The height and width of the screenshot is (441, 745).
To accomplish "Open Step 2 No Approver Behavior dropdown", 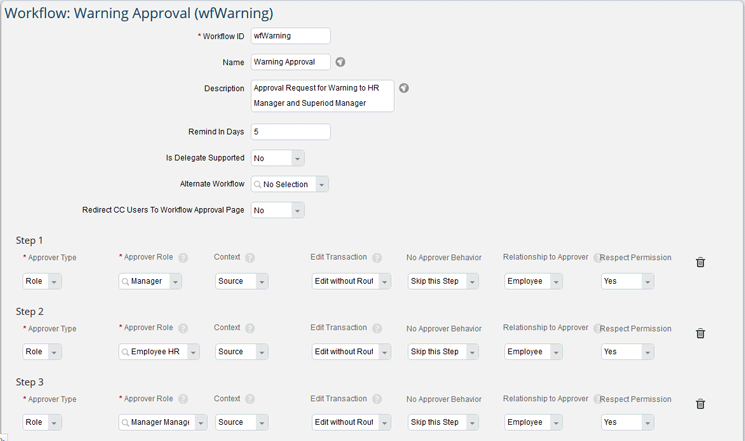I will [472, 352].
